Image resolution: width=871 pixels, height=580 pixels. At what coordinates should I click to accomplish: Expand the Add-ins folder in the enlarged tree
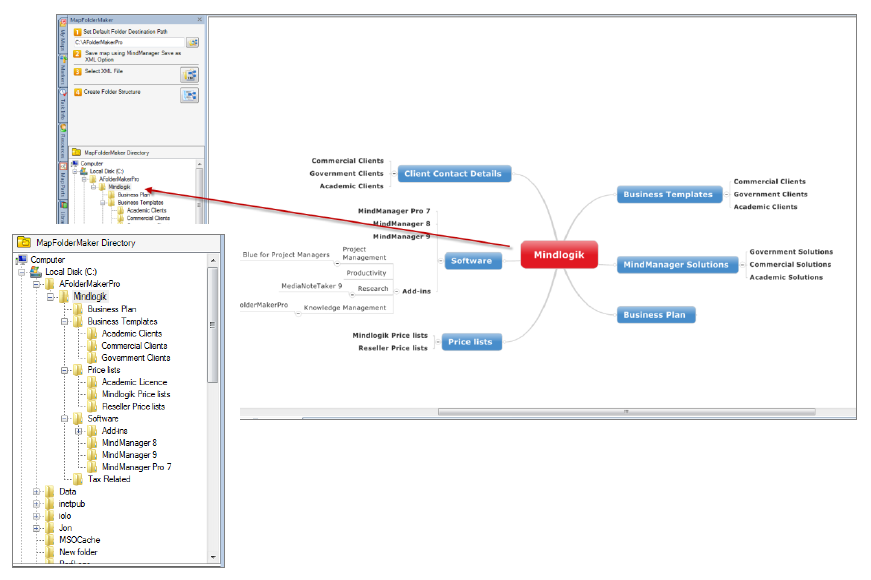point(78,431)
